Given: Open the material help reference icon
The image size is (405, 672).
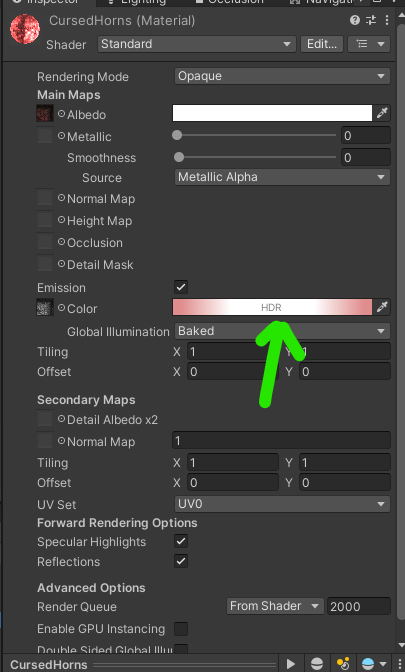Looking at the screenshot, I should [x=355, y=20].
